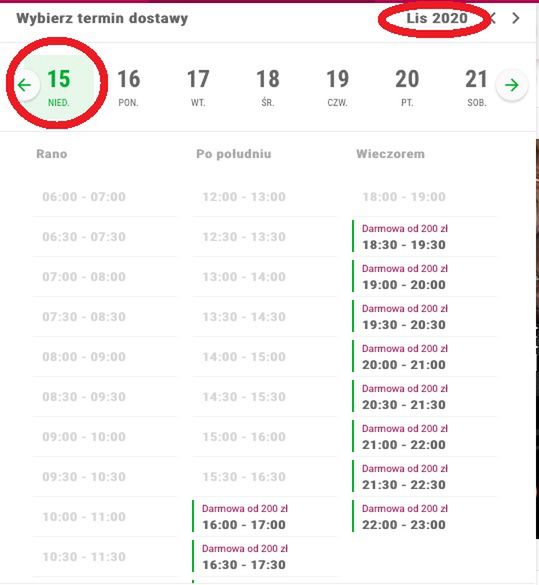Choose the 18:30 - 19:30 evening slot

pyautogui.click(x=424, y=237)
